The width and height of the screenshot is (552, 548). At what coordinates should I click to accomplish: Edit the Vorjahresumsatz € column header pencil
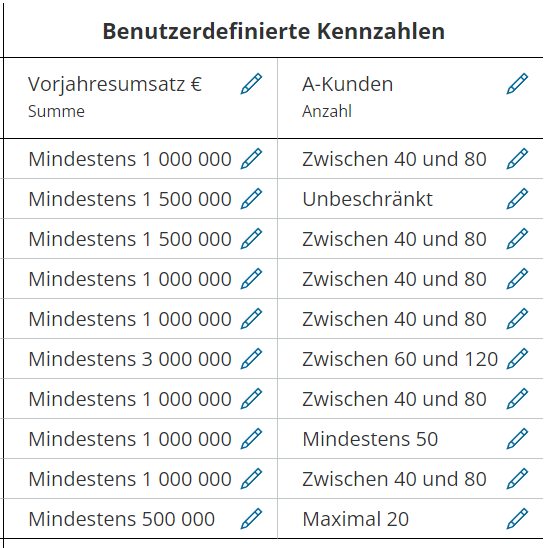(x=251, y=84)
